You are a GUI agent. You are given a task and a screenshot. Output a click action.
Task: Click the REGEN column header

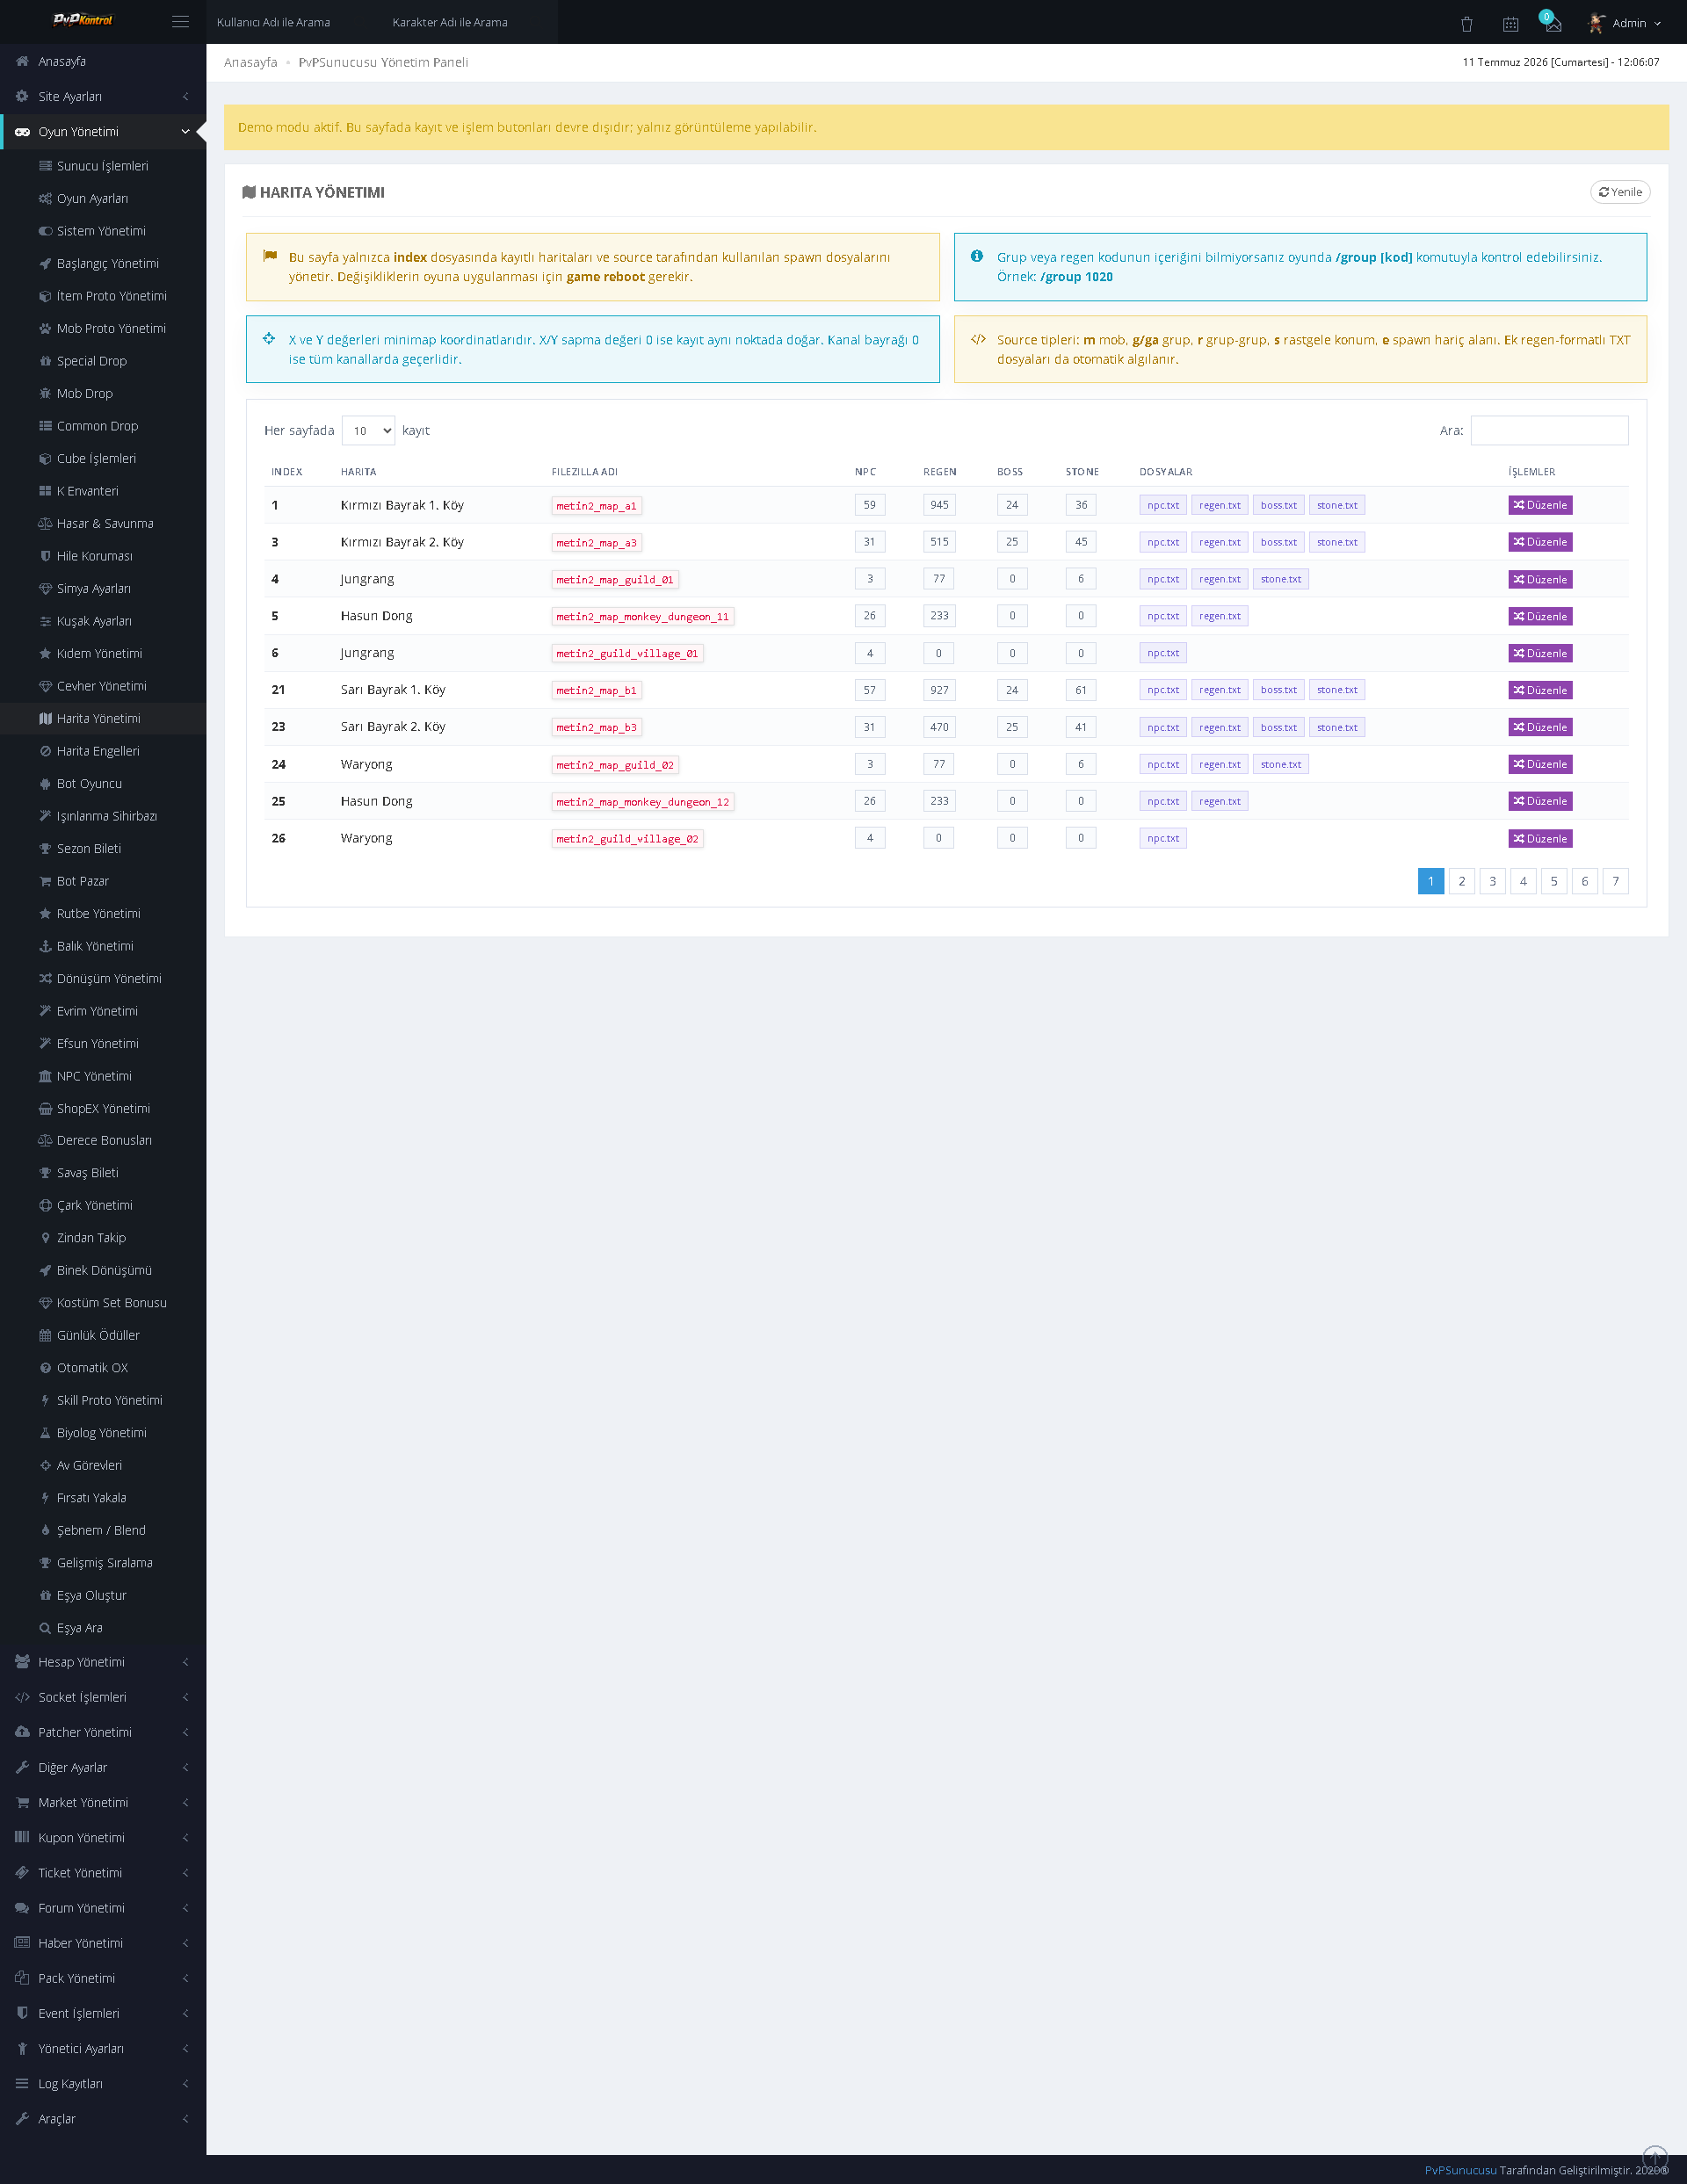tap(939, 472)
